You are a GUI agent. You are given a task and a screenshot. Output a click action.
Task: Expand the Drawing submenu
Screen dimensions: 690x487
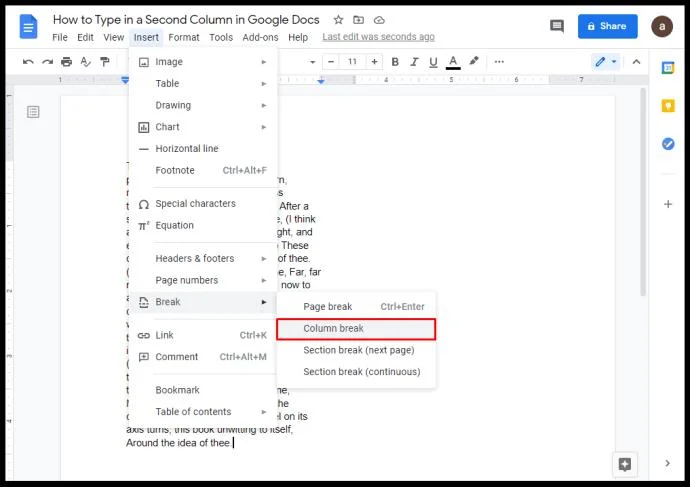tap(203, 106)
